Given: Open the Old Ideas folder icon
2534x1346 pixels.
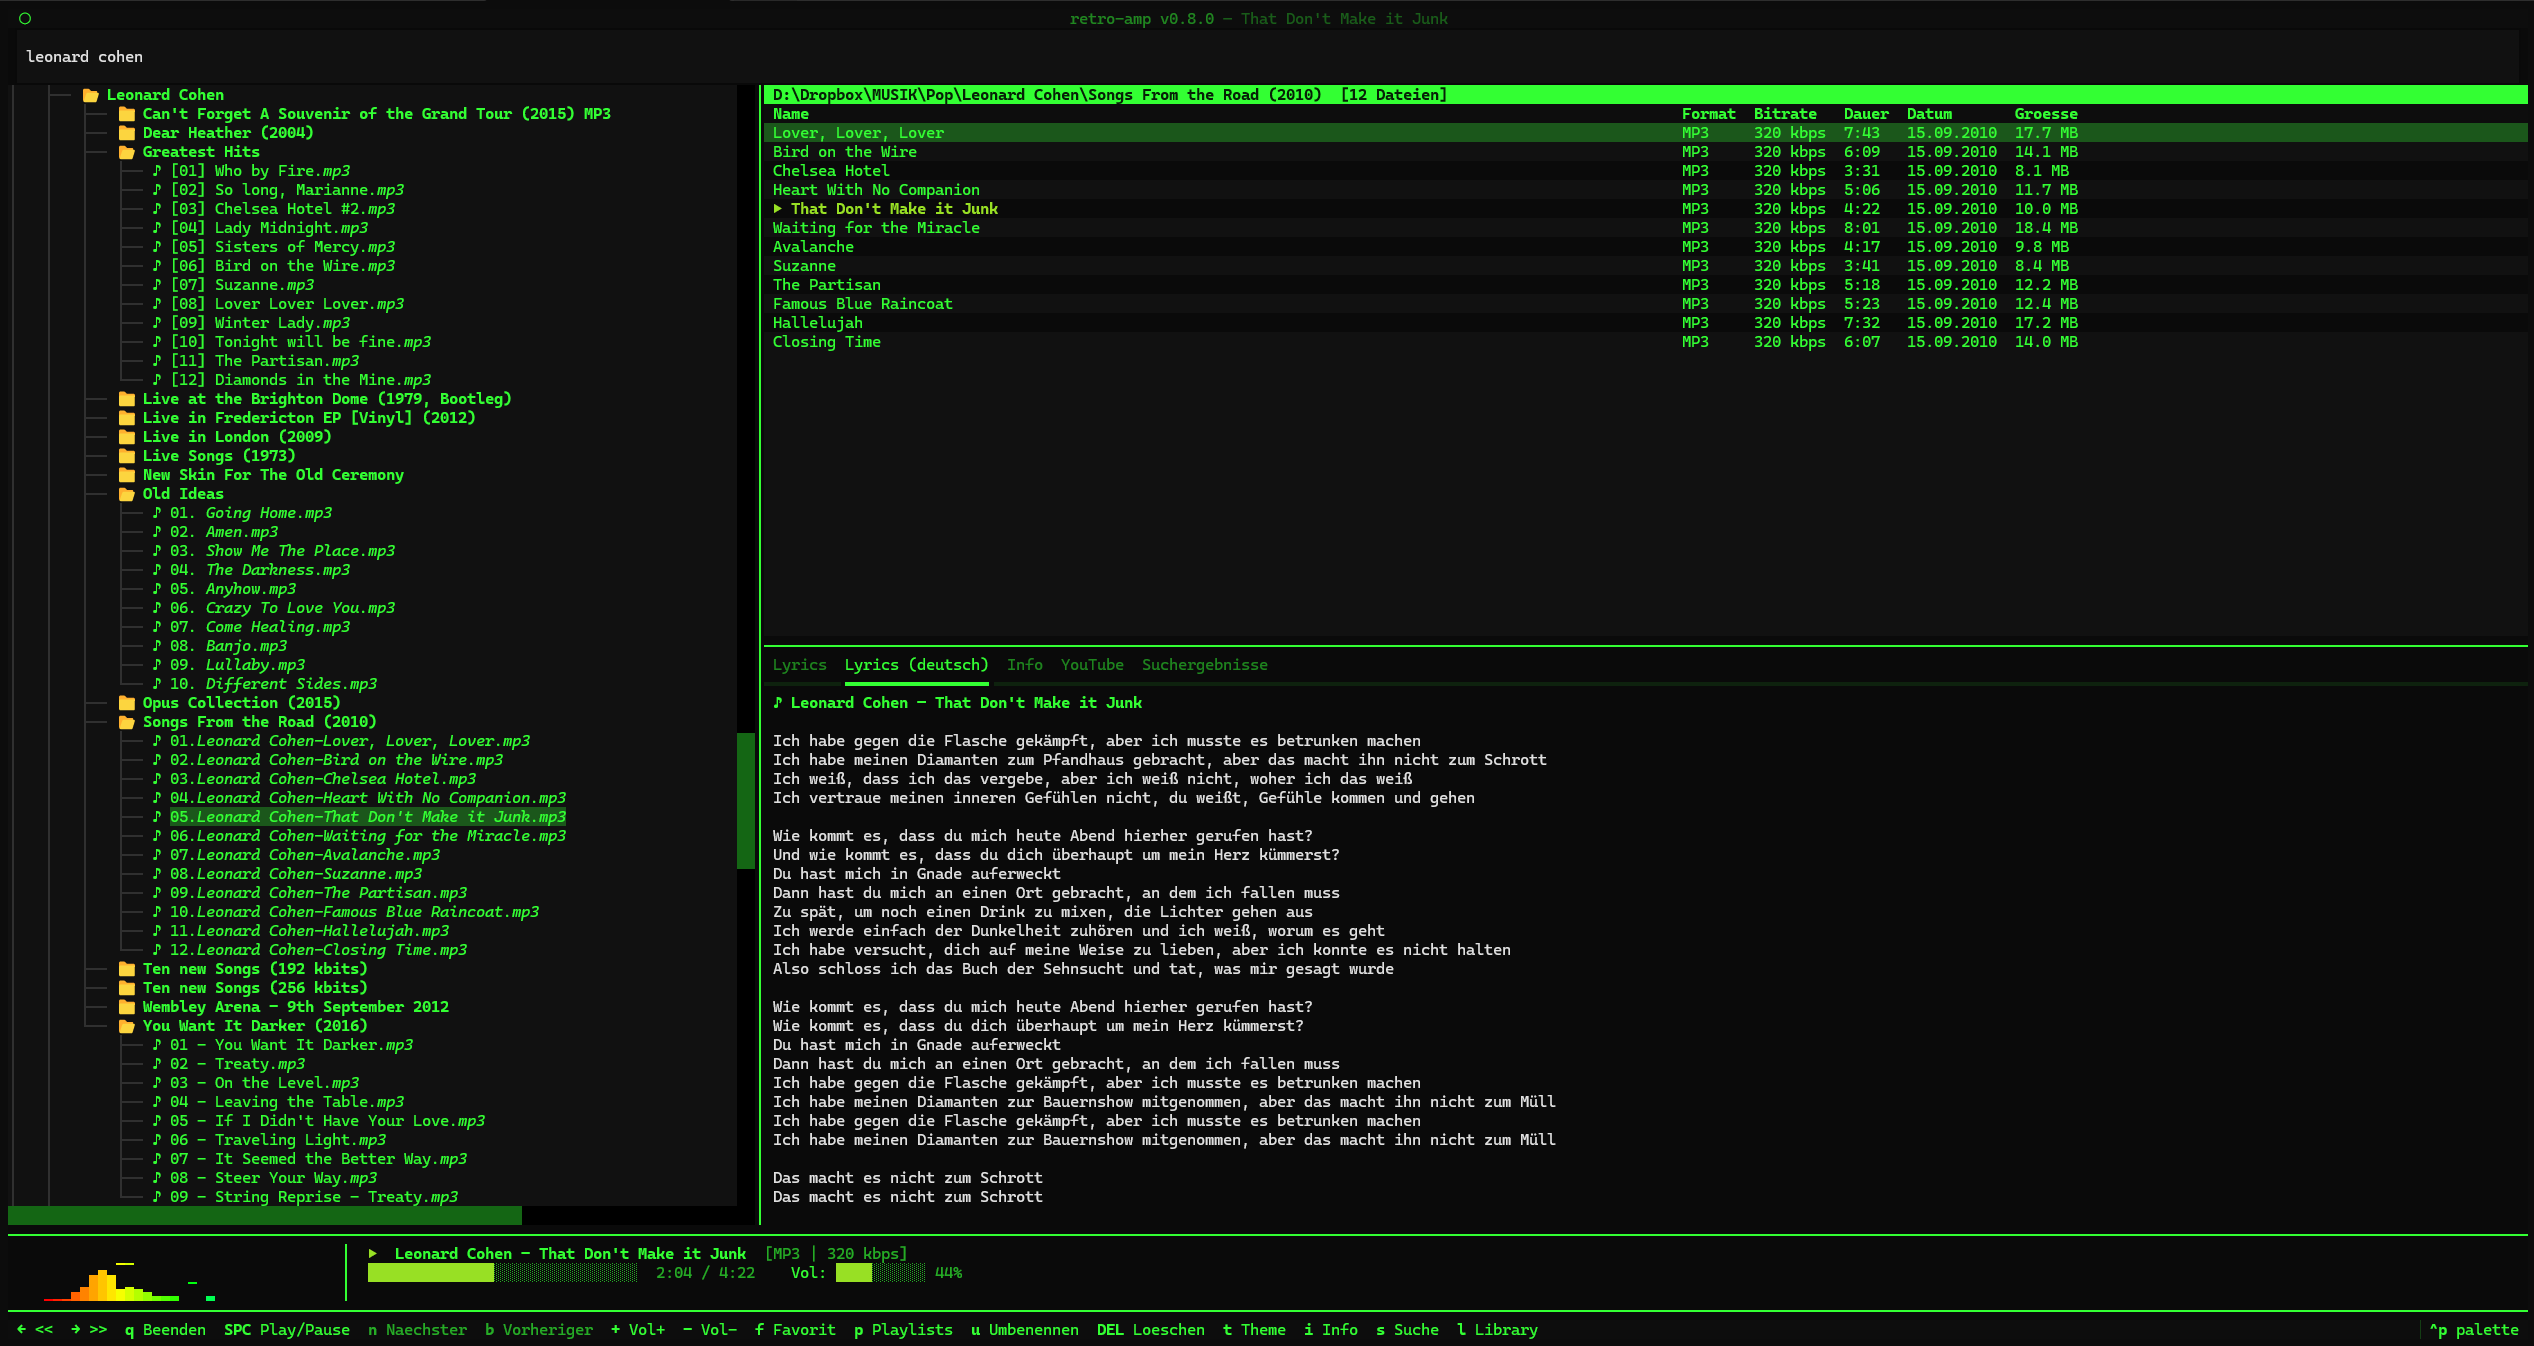Looking at the screenshot, I should point(126,494).
